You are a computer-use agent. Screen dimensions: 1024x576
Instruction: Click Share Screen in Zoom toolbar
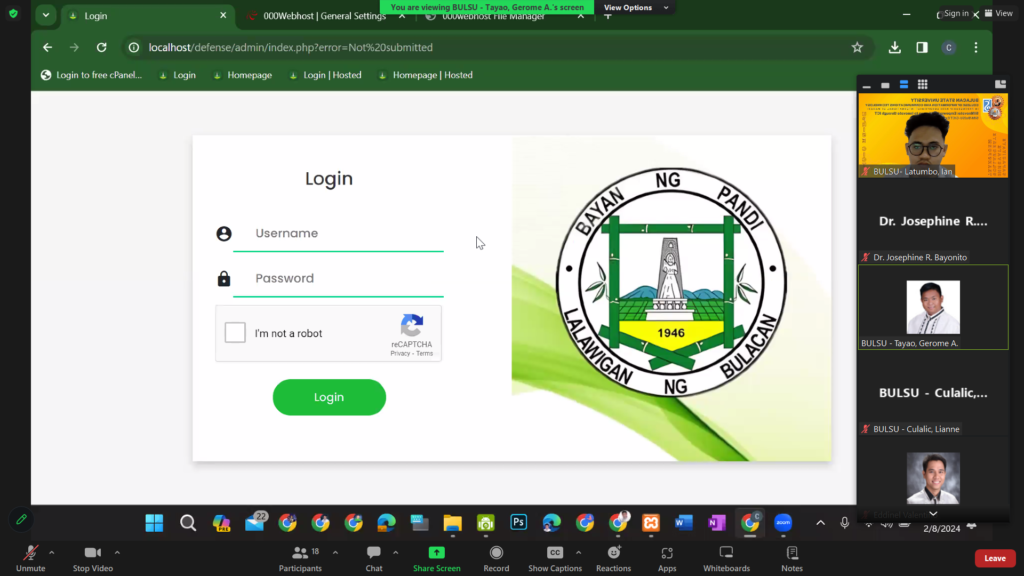(x=436, y=558)
